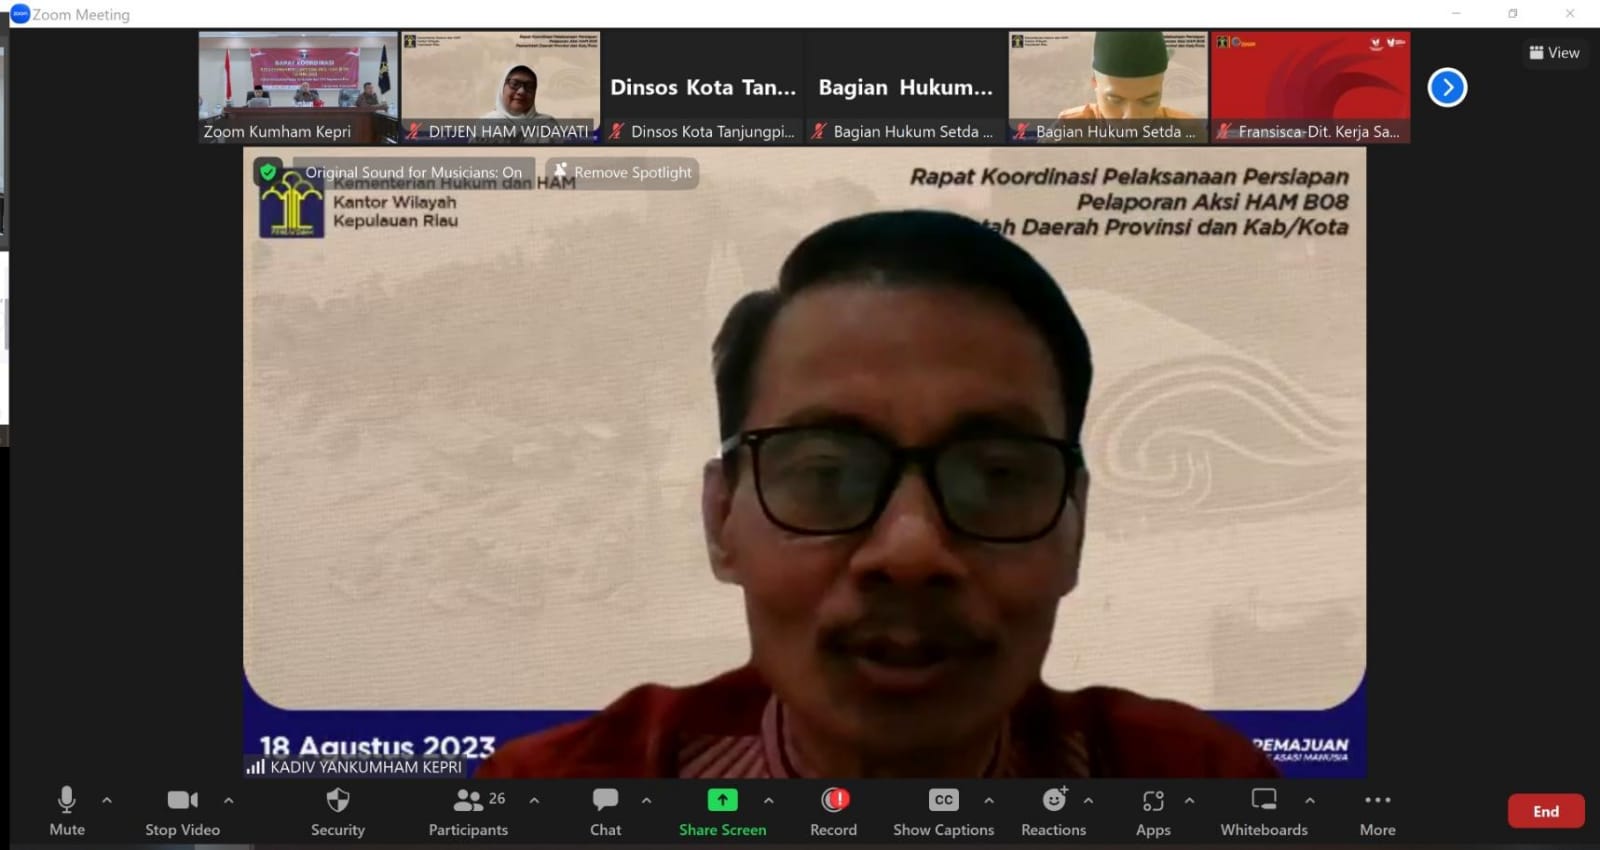Open the Reactions smiley menu
The image size is (1600, 850).
[1053, 800]
